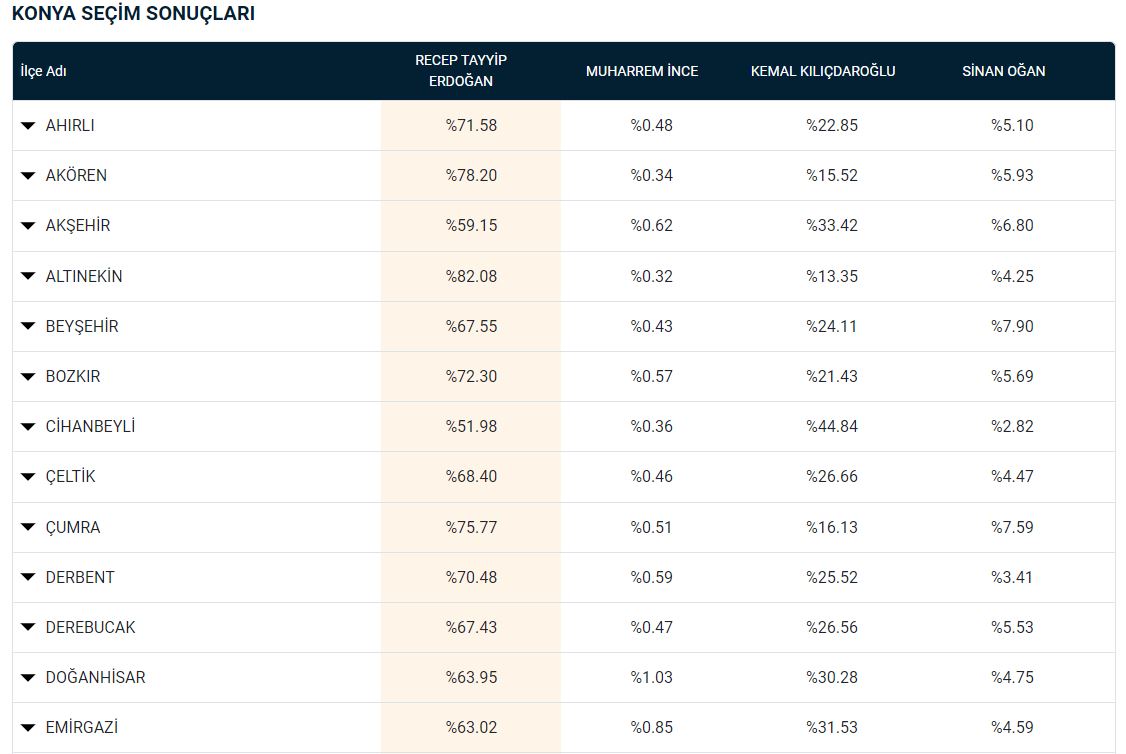Open ALTINEKİN details via its arrow
This screenshot has height=754, width=1126.
pyautogui.click(x=28, y=276)
